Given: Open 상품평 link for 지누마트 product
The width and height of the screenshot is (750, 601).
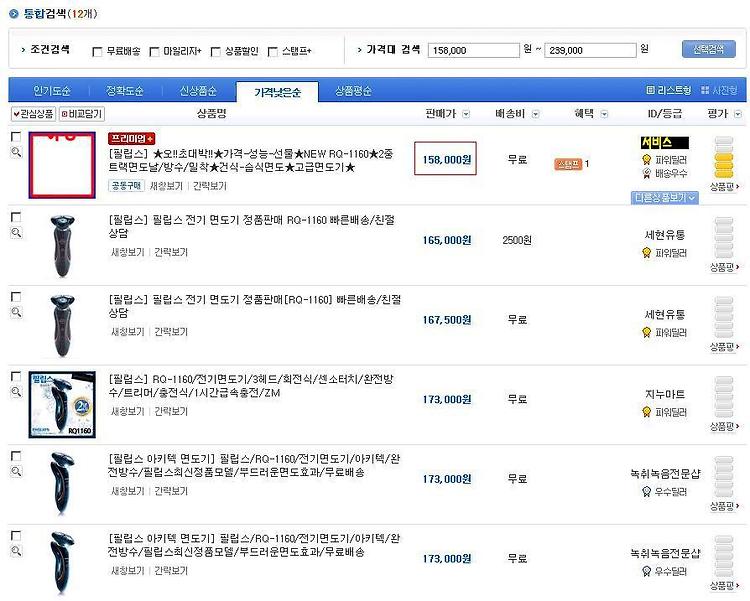Looking at the screenshot, I should (724, 426).
